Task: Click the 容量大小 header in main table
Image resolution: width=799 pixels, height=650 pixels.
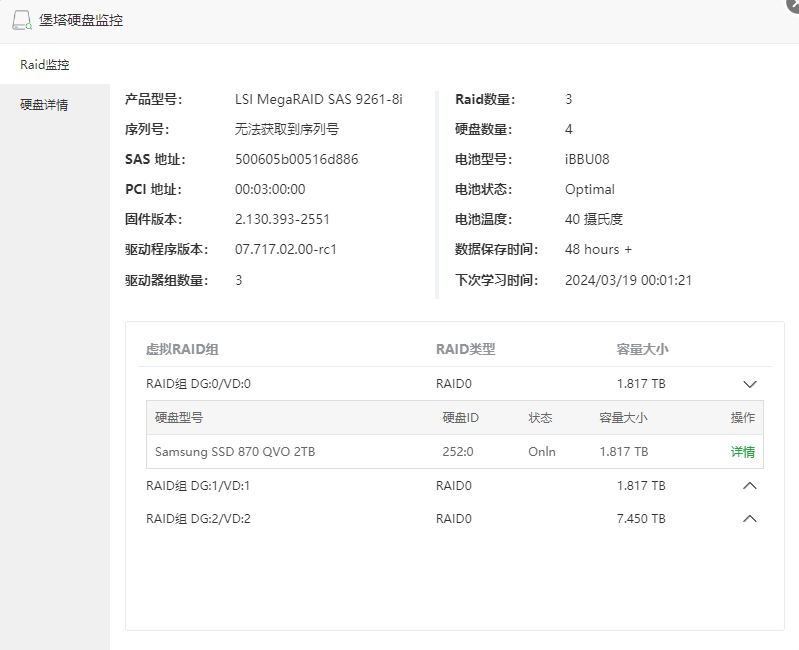Action: coord(642,349)
